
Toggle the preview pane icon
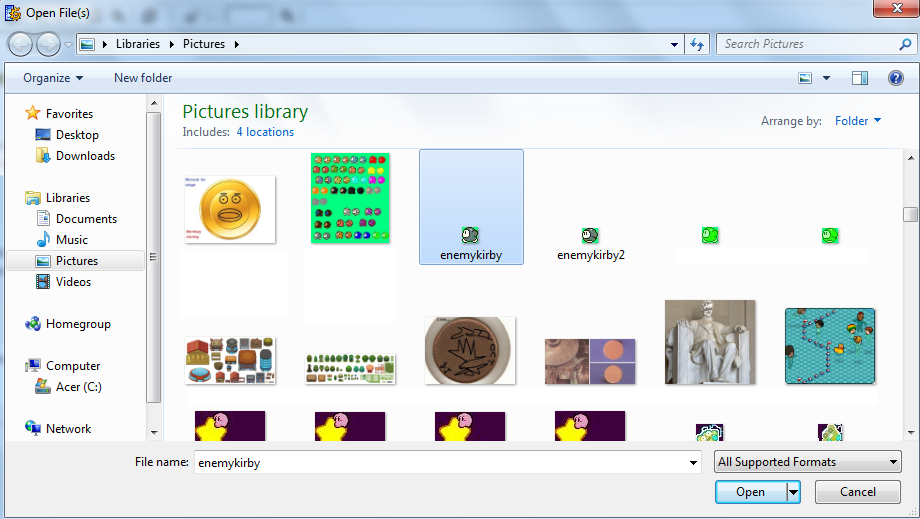860,78
